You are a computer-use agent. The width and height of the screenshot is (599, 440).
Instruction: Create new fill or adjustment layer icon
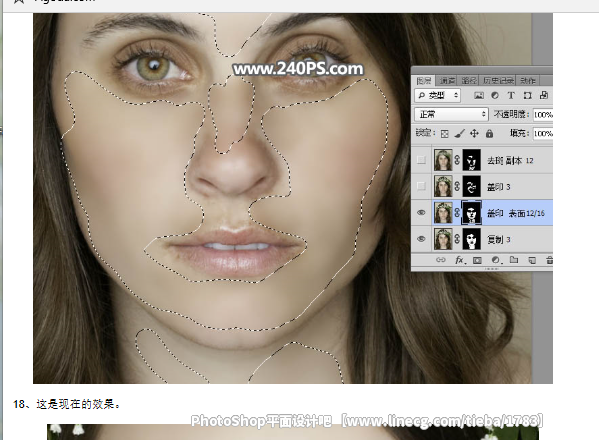[496, 260]
